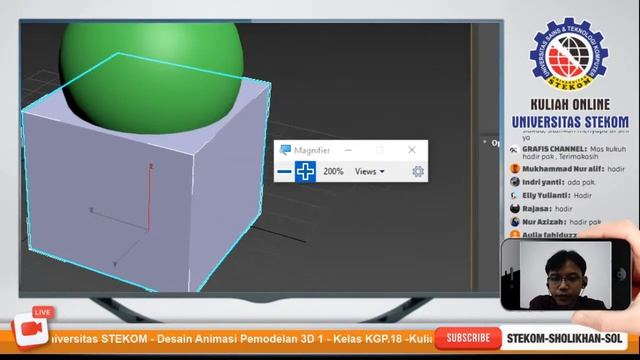The height and width of the screenshot is (360, 640).
Task: Open Magnifier settings gear
Action: click(x=418, y=171)
